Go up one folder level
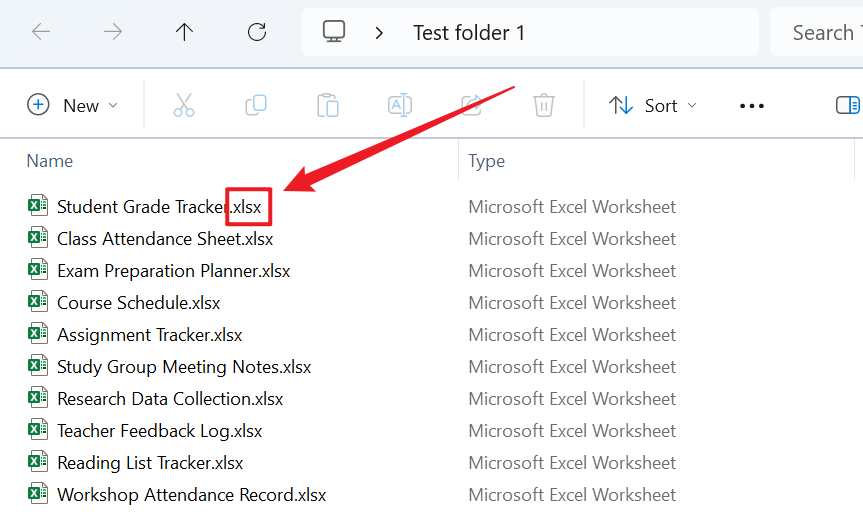The width and height of the screenshot is (863, 520). point(184,32)
